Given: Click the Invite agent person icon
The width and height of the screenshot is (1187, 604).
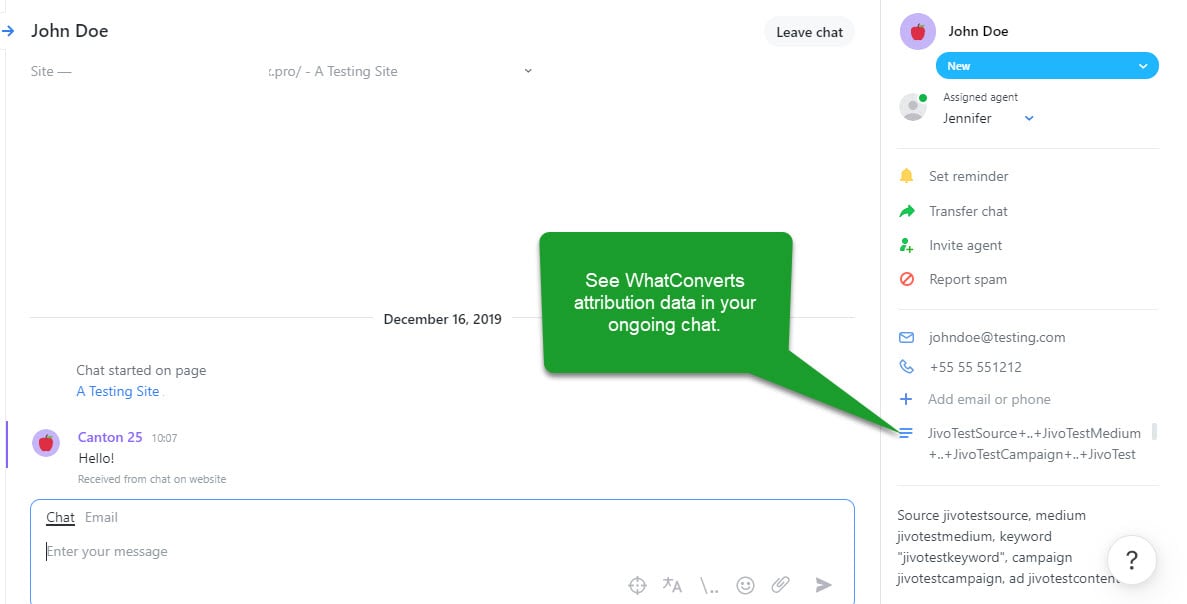Looking at the screenshot, I should (x=906, y=245).
